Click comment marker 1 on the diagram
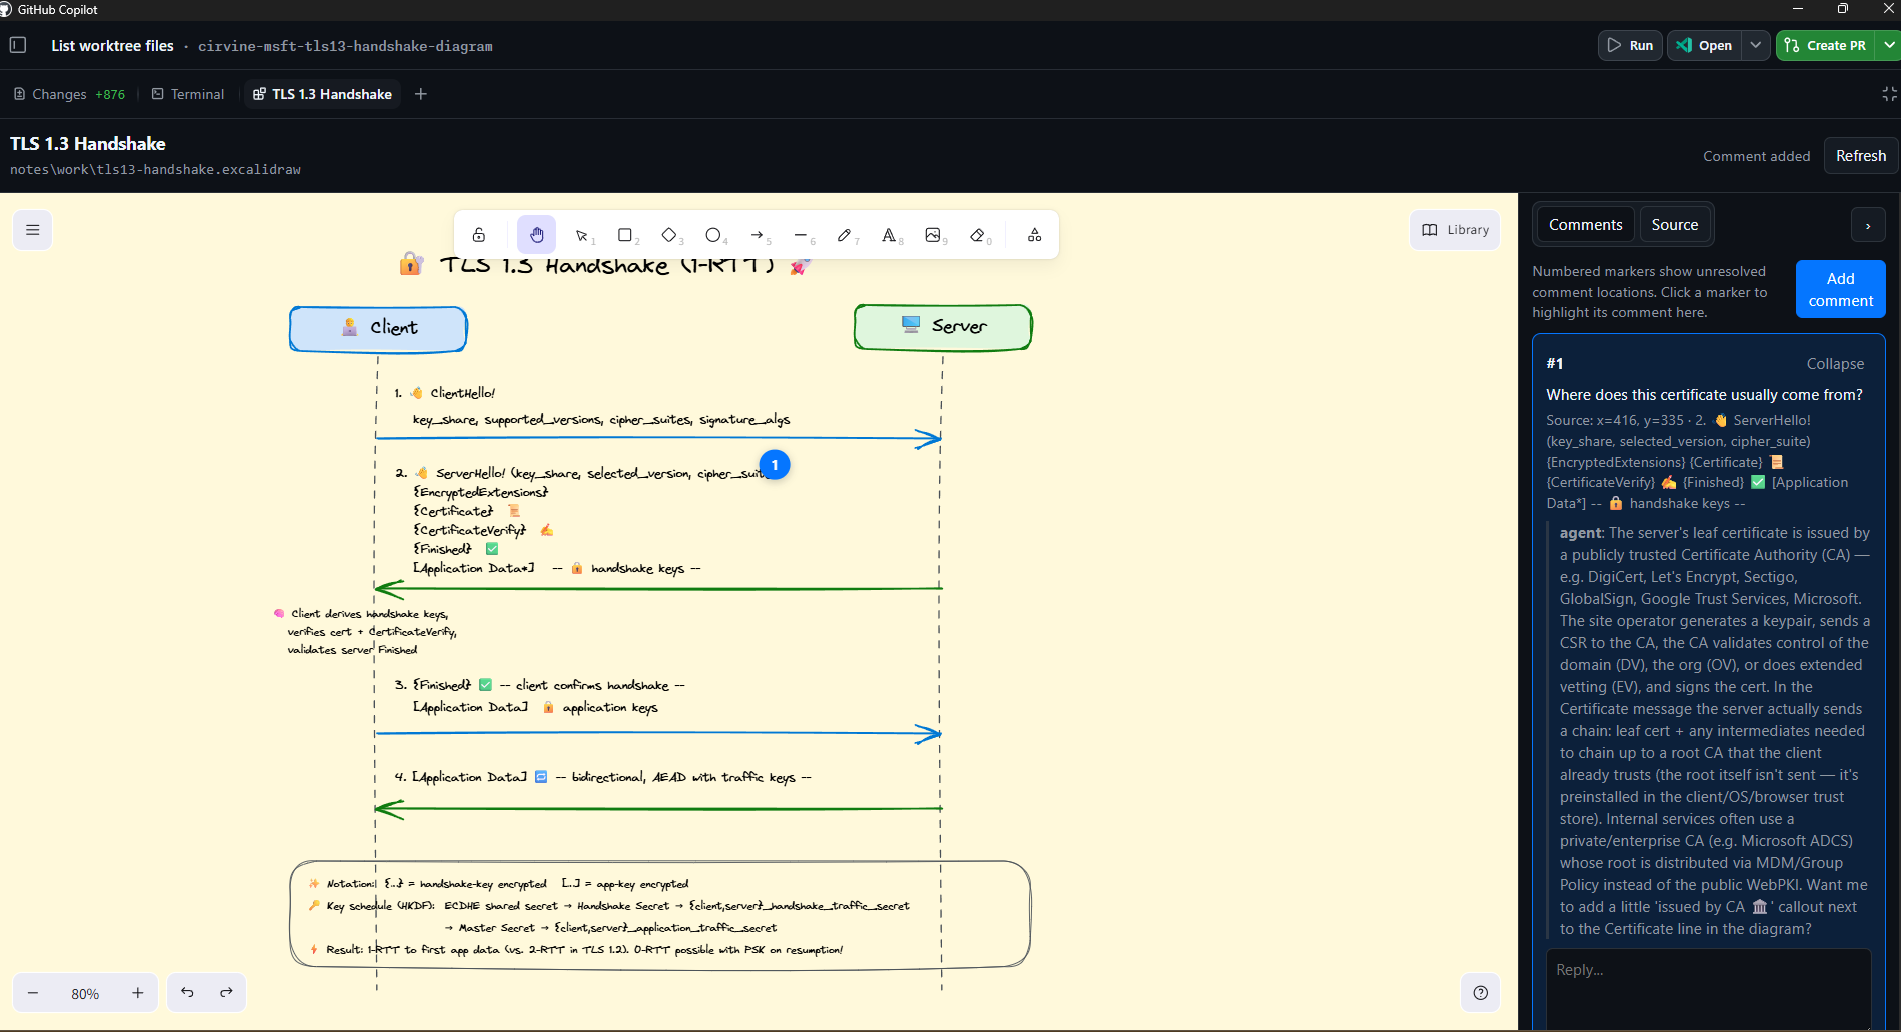This screenshot has height=1032, width=1901. point(775,465)
